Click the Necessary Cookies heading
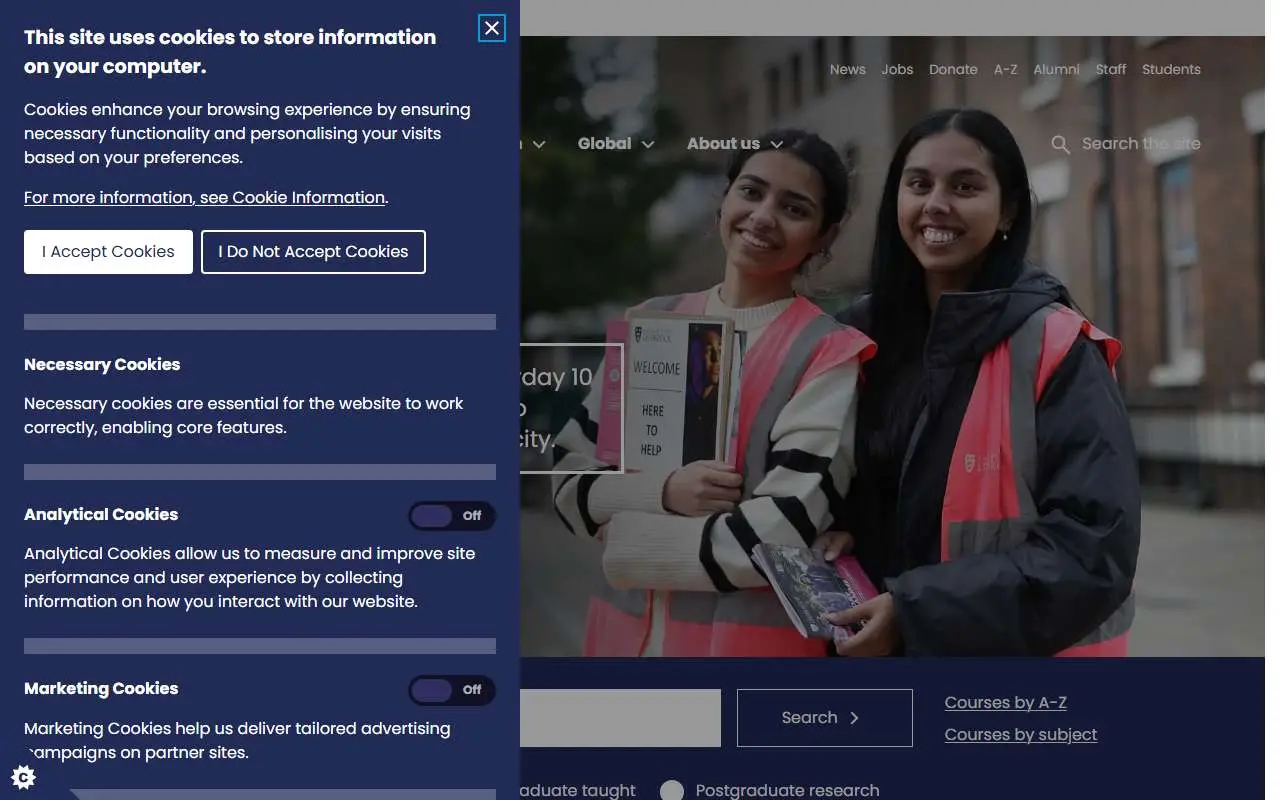Image resolution: width=1280 pixels, height=800 pixels. [x=102, y=365]
